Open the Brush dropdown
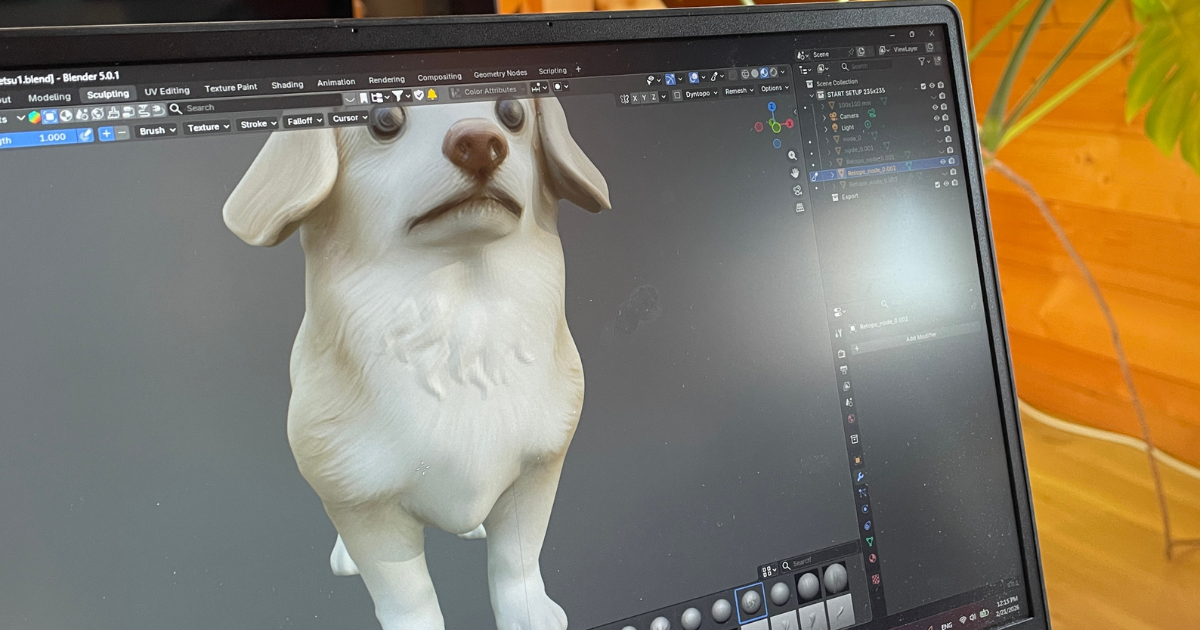This screenshot has height=630, width=1200. pos(157,130)
